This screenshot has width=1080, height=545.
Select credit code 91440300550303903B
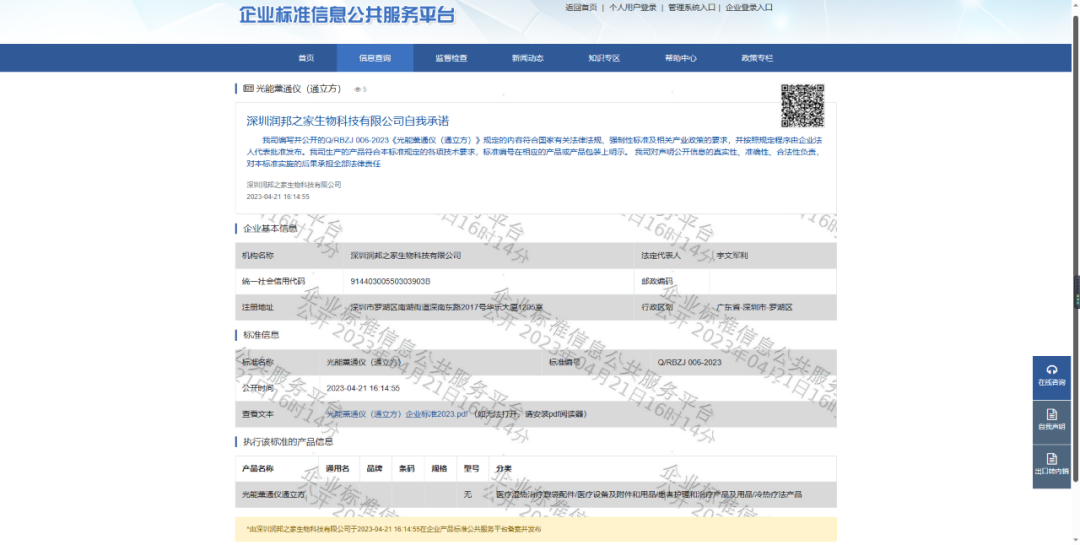coord(391,281)
